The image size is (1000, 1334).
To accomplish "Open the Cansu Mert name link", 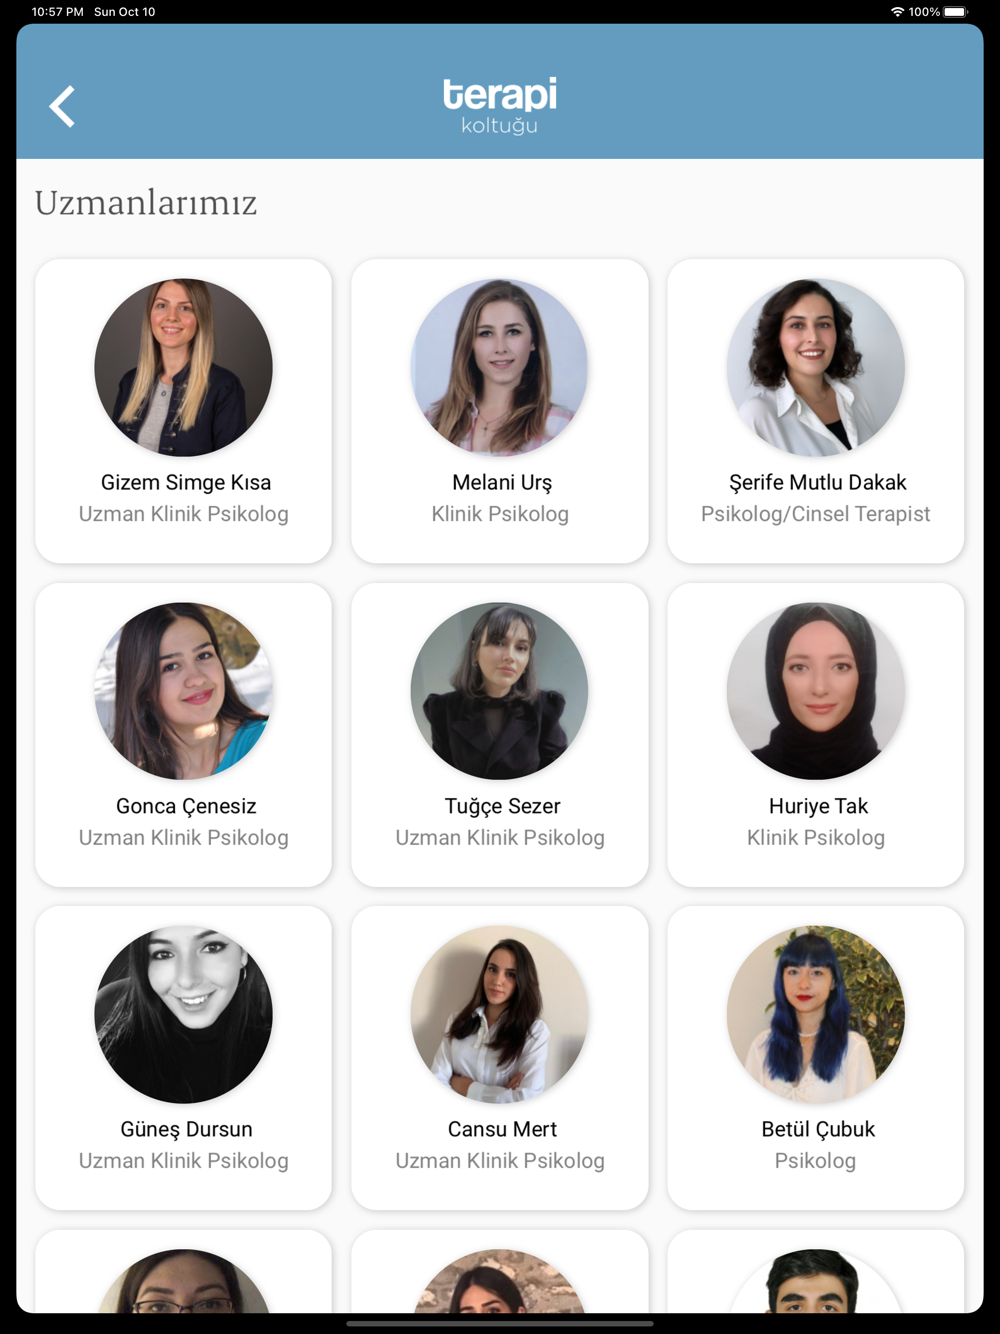I will point(502,1129).
